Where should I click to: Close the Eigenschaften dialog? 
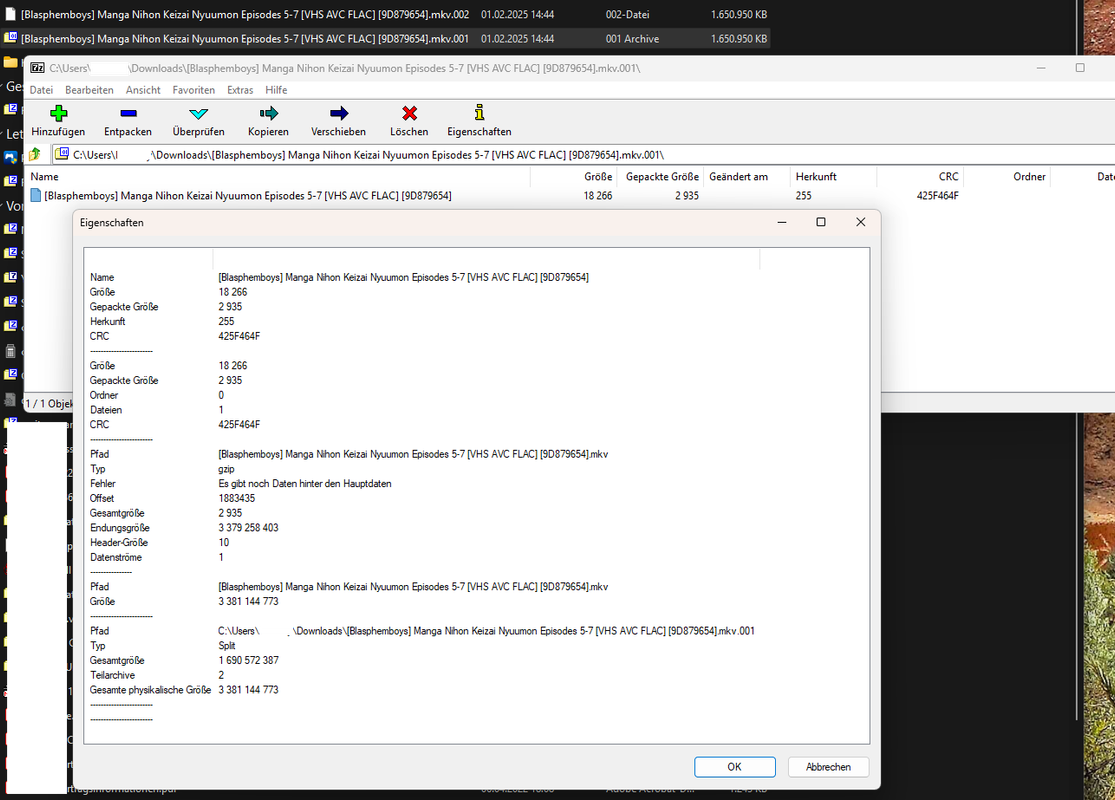[x=860, y=222]
